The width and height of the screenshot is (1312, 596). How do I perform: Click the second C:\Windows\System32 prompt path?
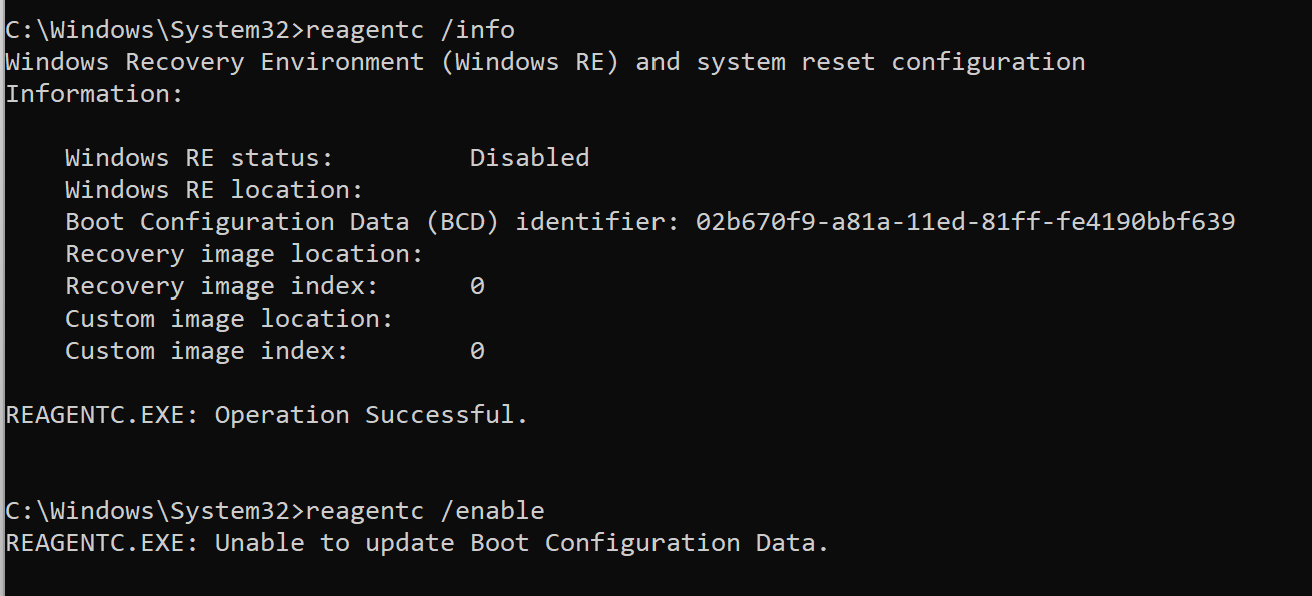150,511
